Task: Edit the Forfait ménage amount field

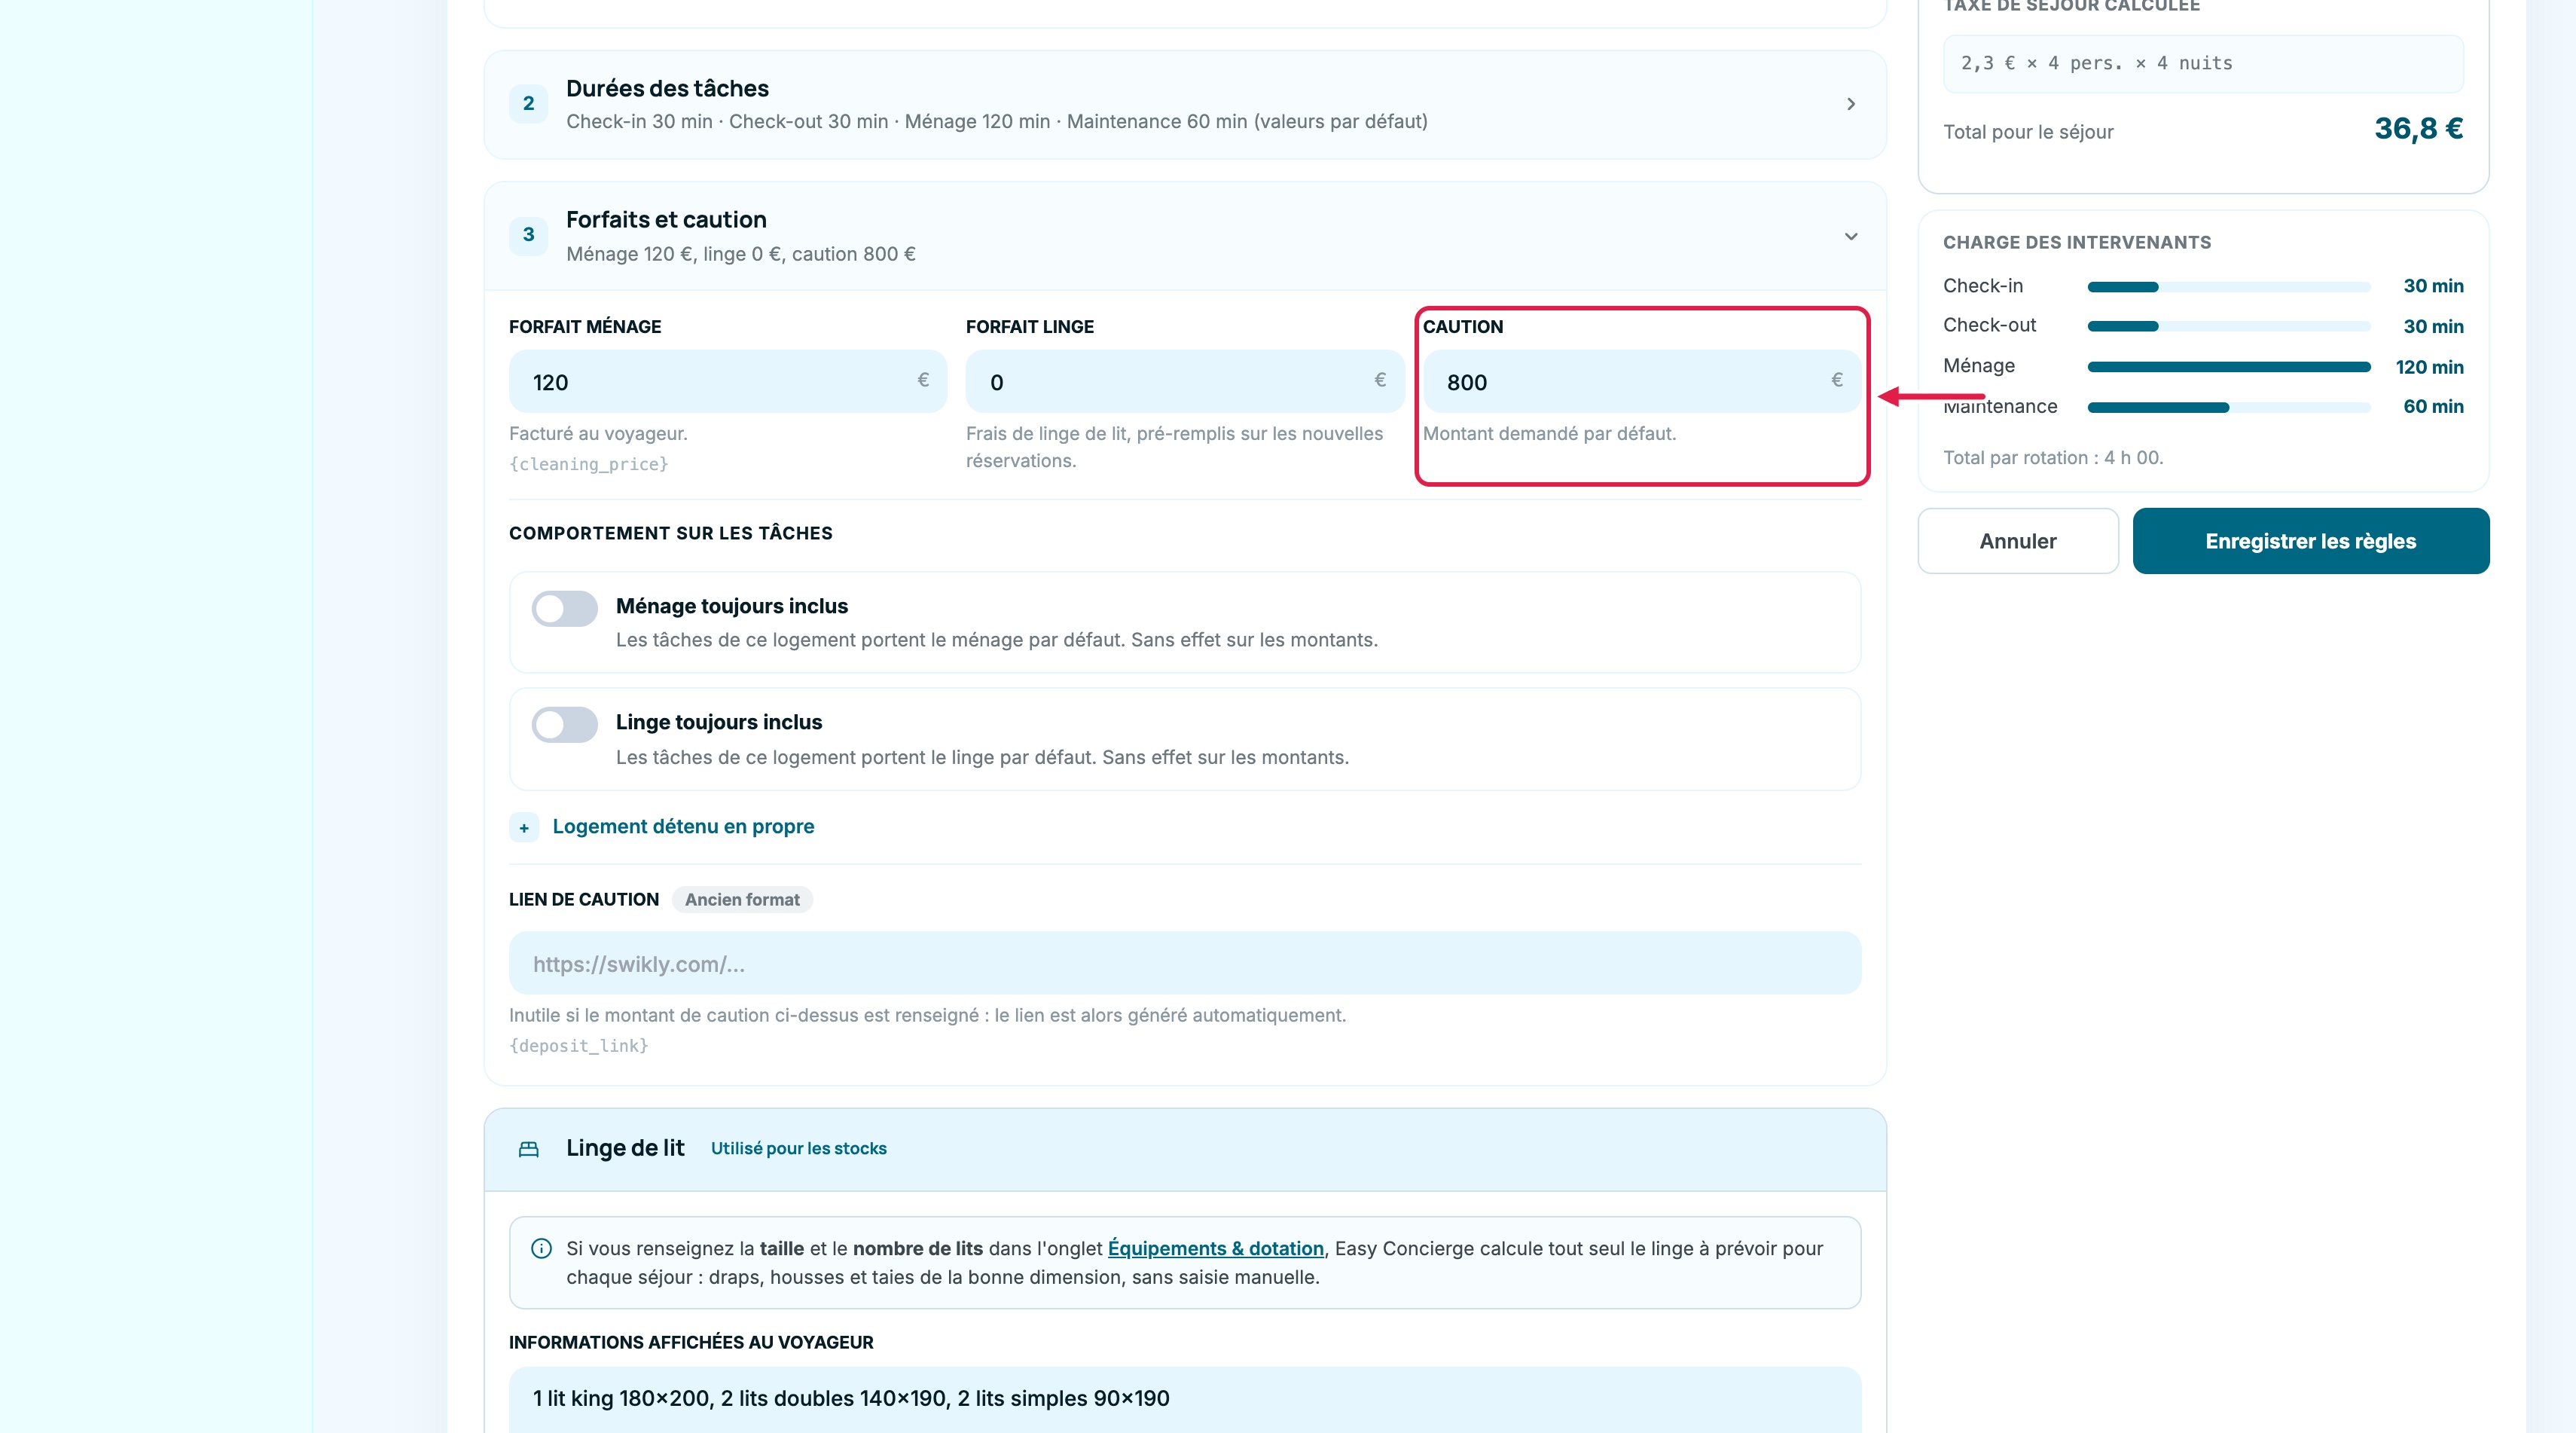Action: (727, 381)
